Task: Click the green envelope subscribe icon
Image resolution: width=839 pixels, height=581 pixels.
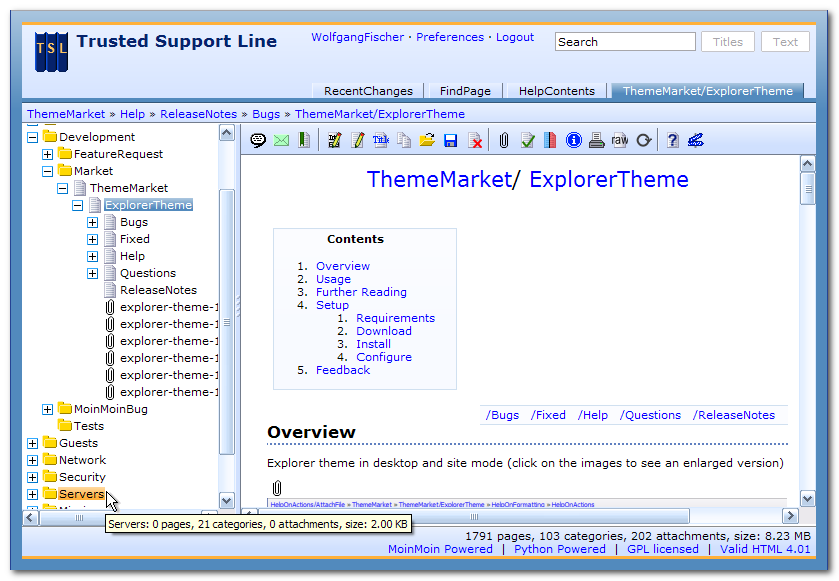Action: (x=281, y=140)
